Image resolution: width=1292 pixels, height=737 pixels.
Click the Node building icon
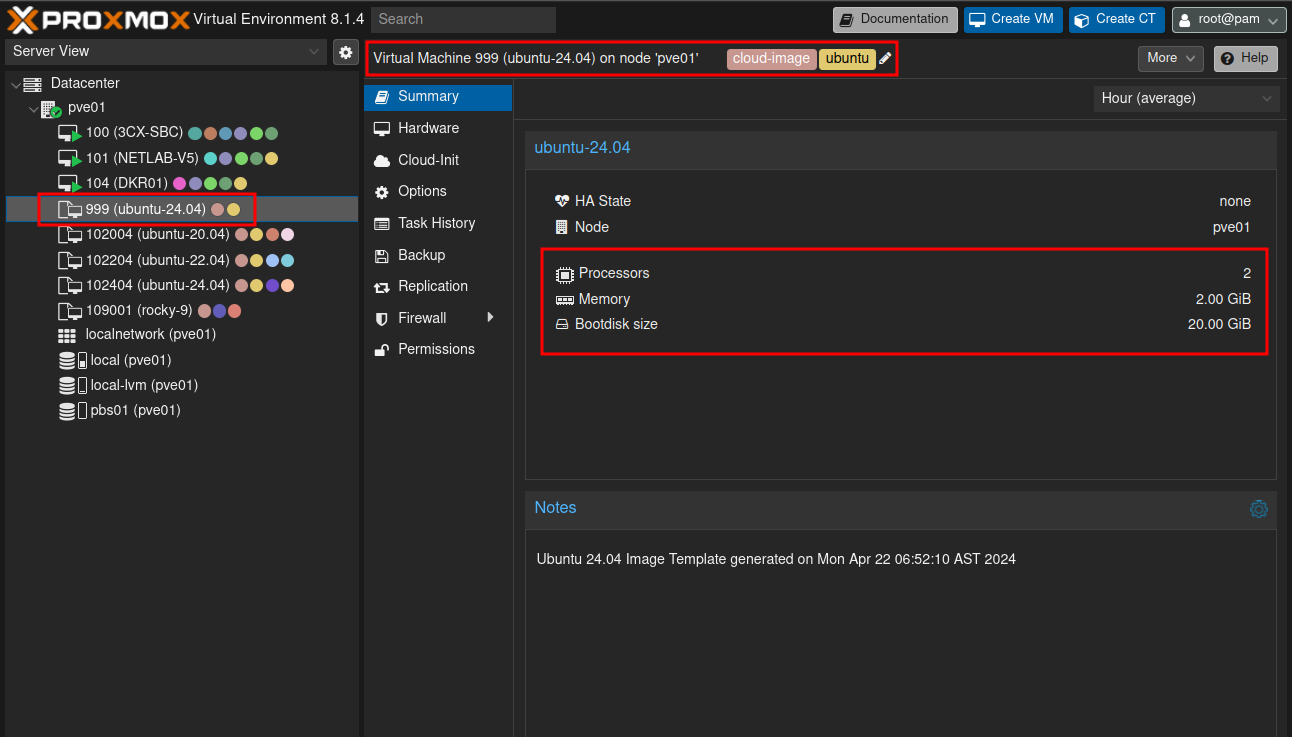click(x=562, y=227)
